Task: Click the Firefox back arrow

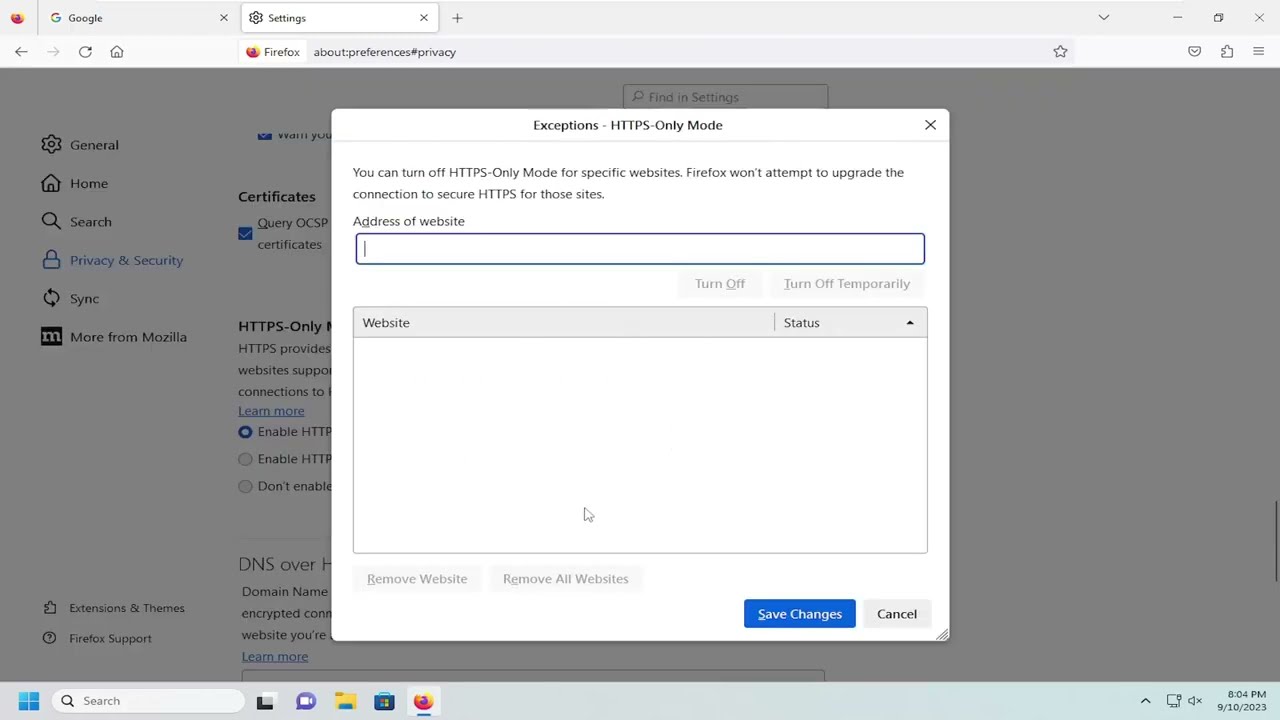Action: click(21, 52)
